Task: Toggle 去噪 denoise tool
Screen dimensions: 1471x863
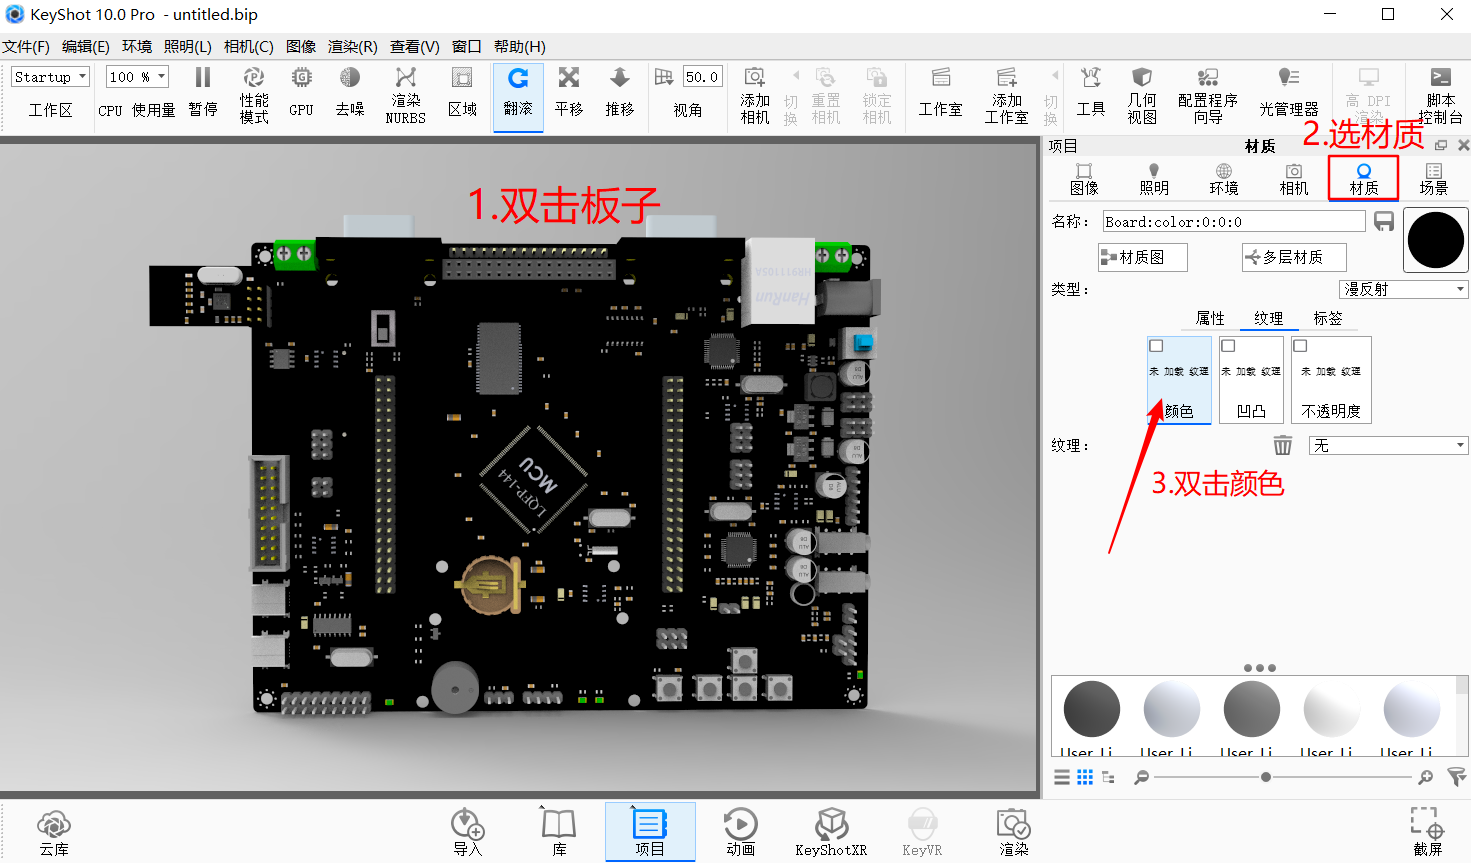Action: (350, 92)
